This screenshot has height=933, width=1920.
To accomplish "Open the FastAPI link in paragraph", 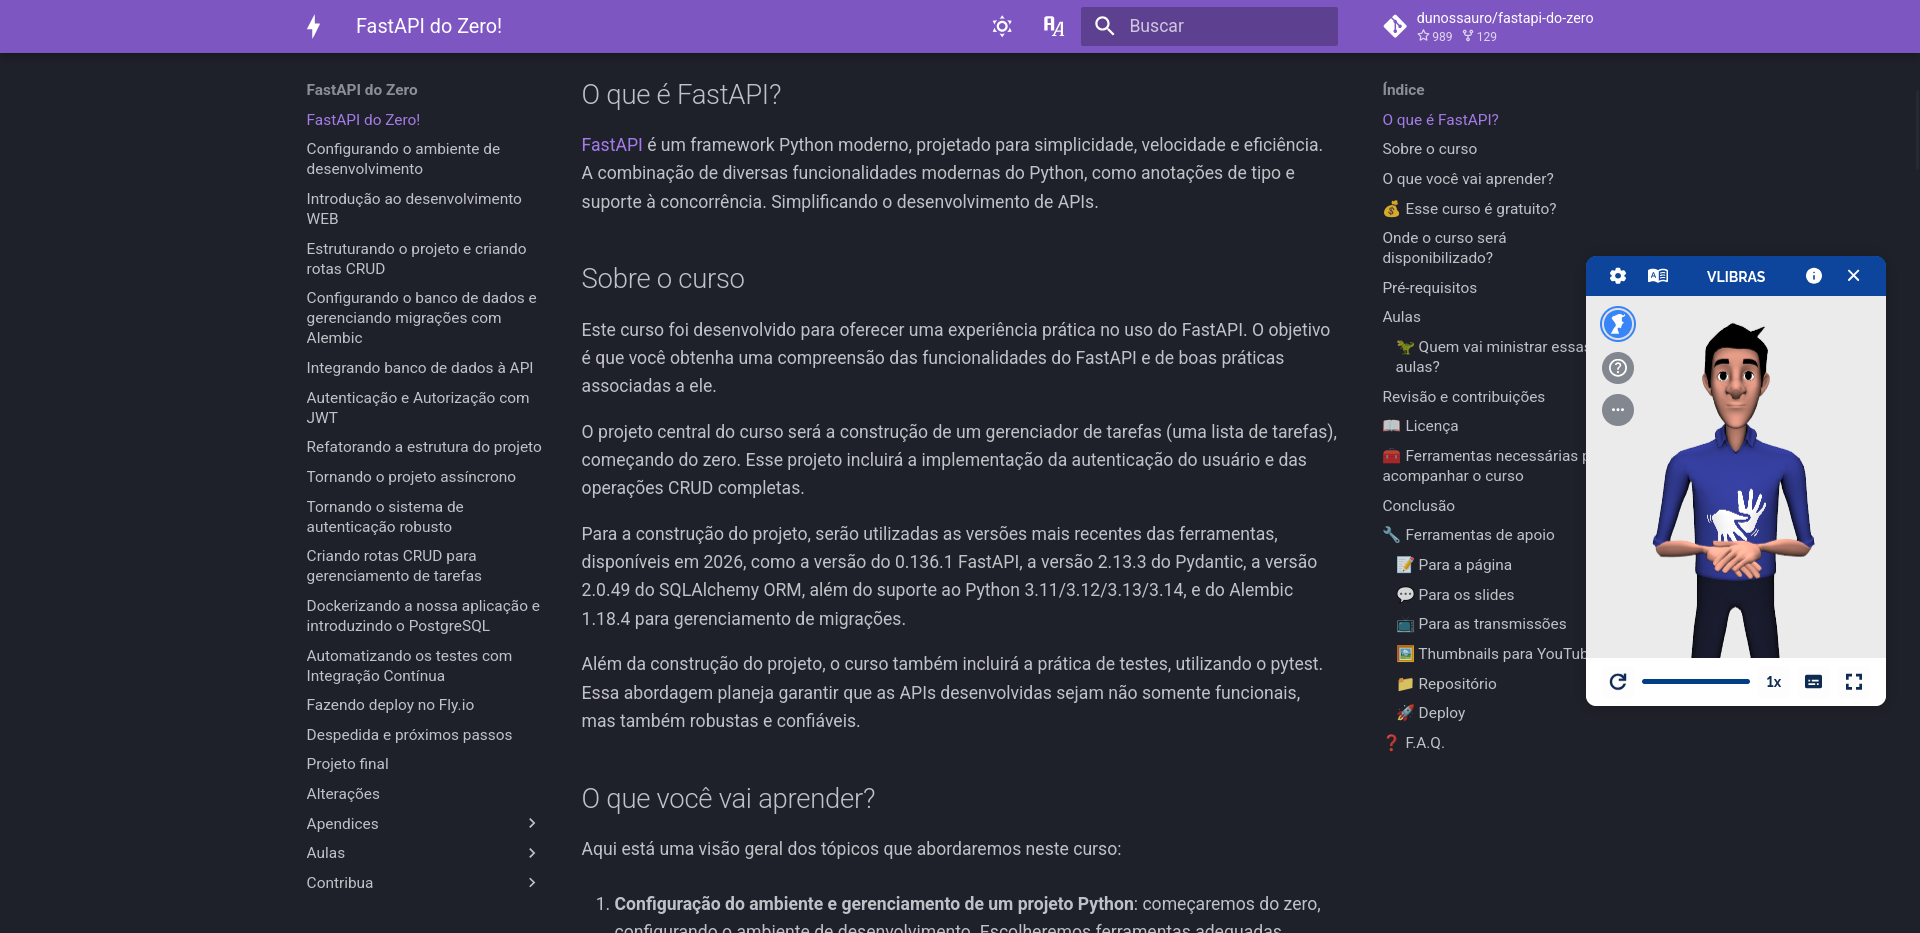I will (x=612, y=145).
